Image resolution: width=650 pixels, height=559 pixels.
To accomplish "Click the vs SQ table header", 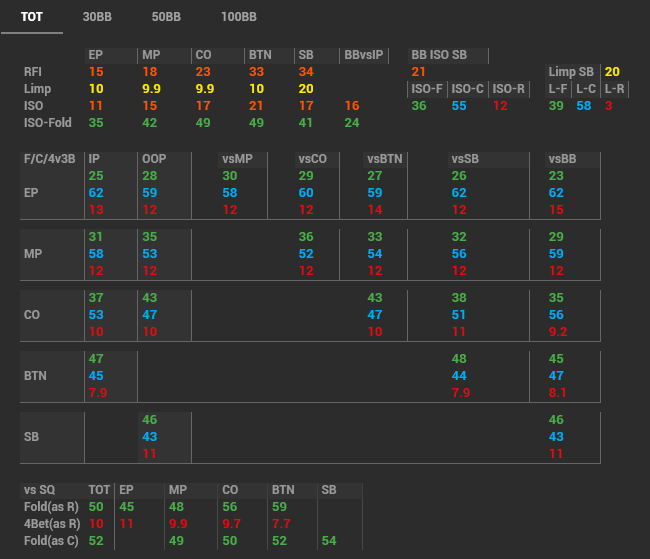I will point(41,490).
